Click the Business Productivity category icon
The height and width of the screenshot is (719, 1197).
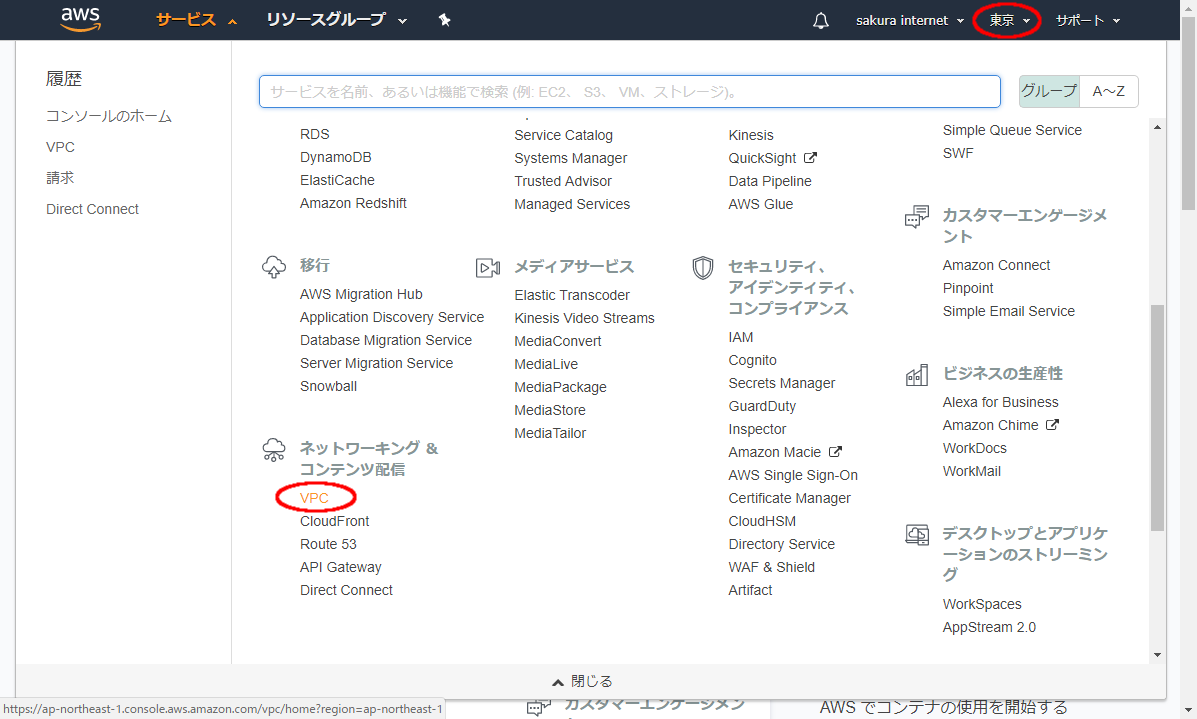pyautogui.click(x=916, y=375)
